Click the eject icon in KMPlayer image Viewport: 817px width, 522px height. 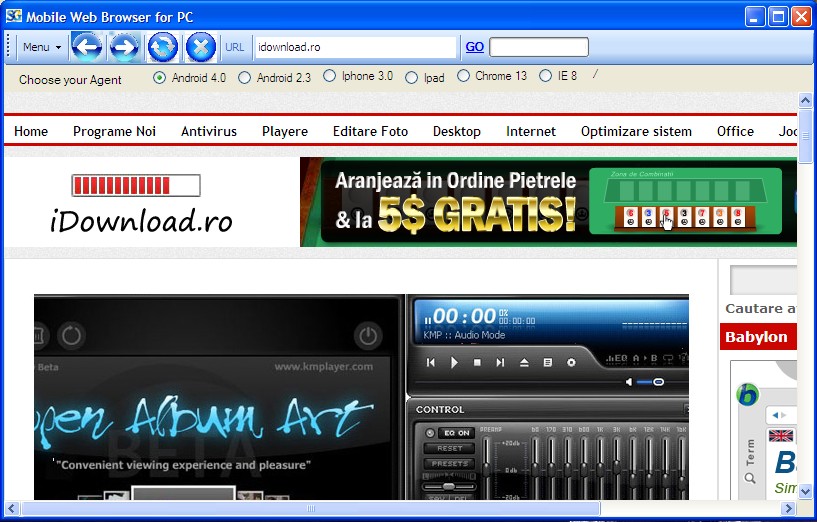(524, 363)
